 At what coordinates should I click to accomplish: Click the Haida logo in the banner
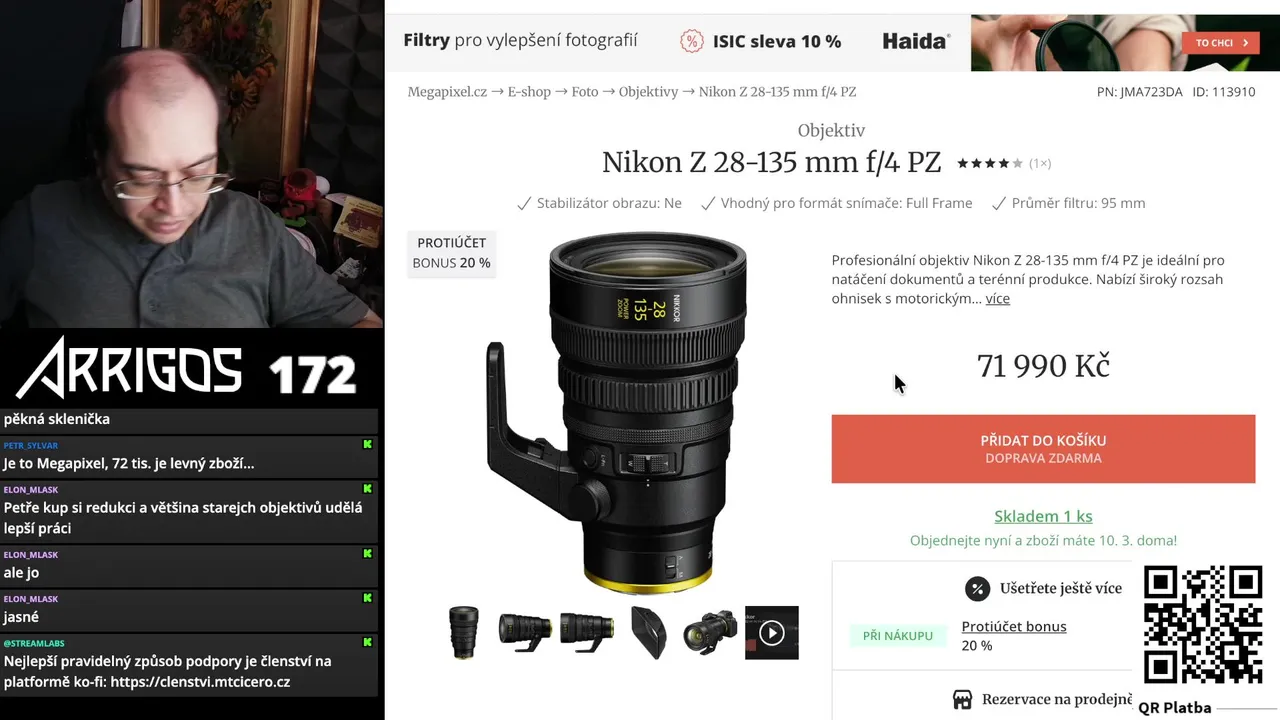(916, 41)
